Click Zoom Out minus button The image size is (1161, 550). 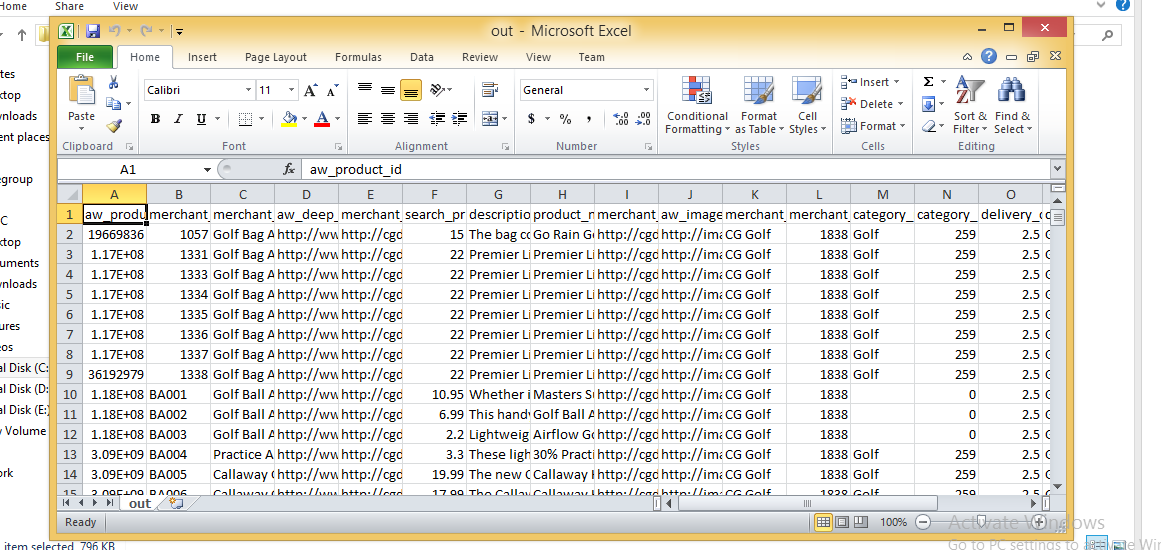(x=923, y=522)
